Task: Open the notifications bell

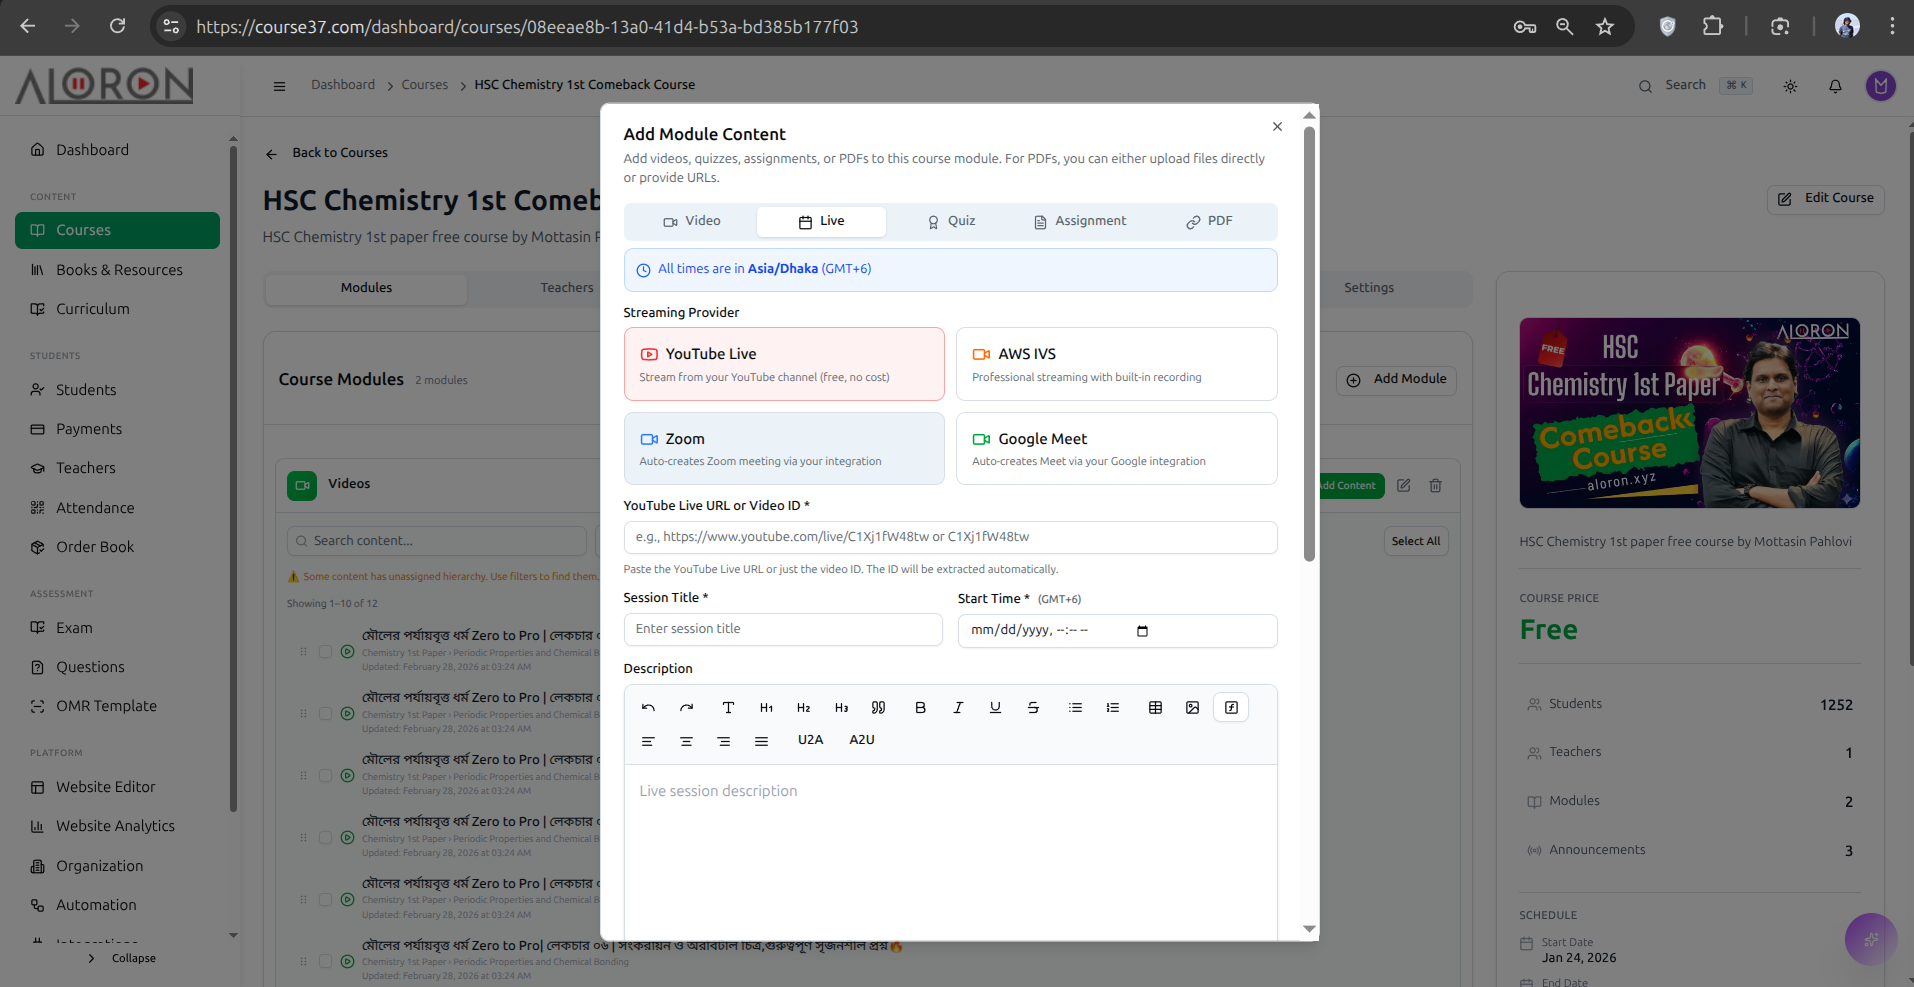Action: tap(1835, 86)
